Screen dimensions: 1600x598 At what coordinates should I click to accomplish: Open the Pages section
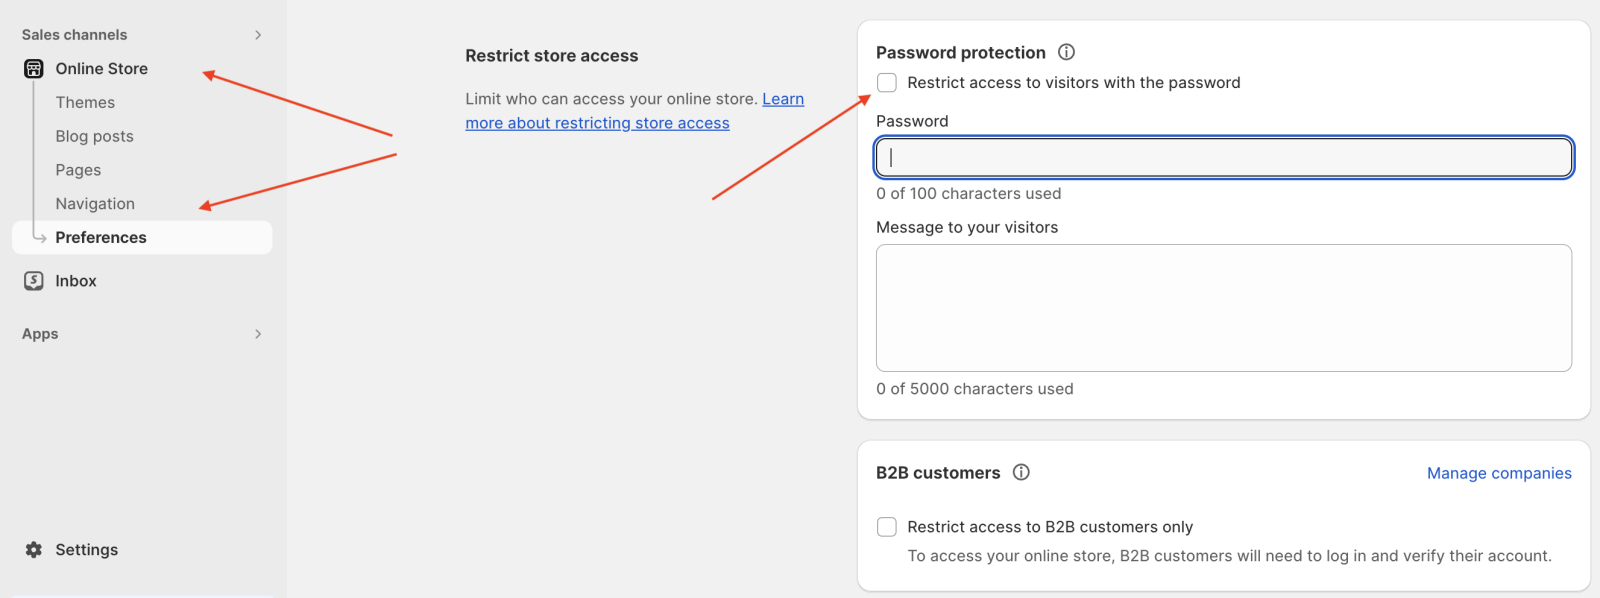(78, 169)
